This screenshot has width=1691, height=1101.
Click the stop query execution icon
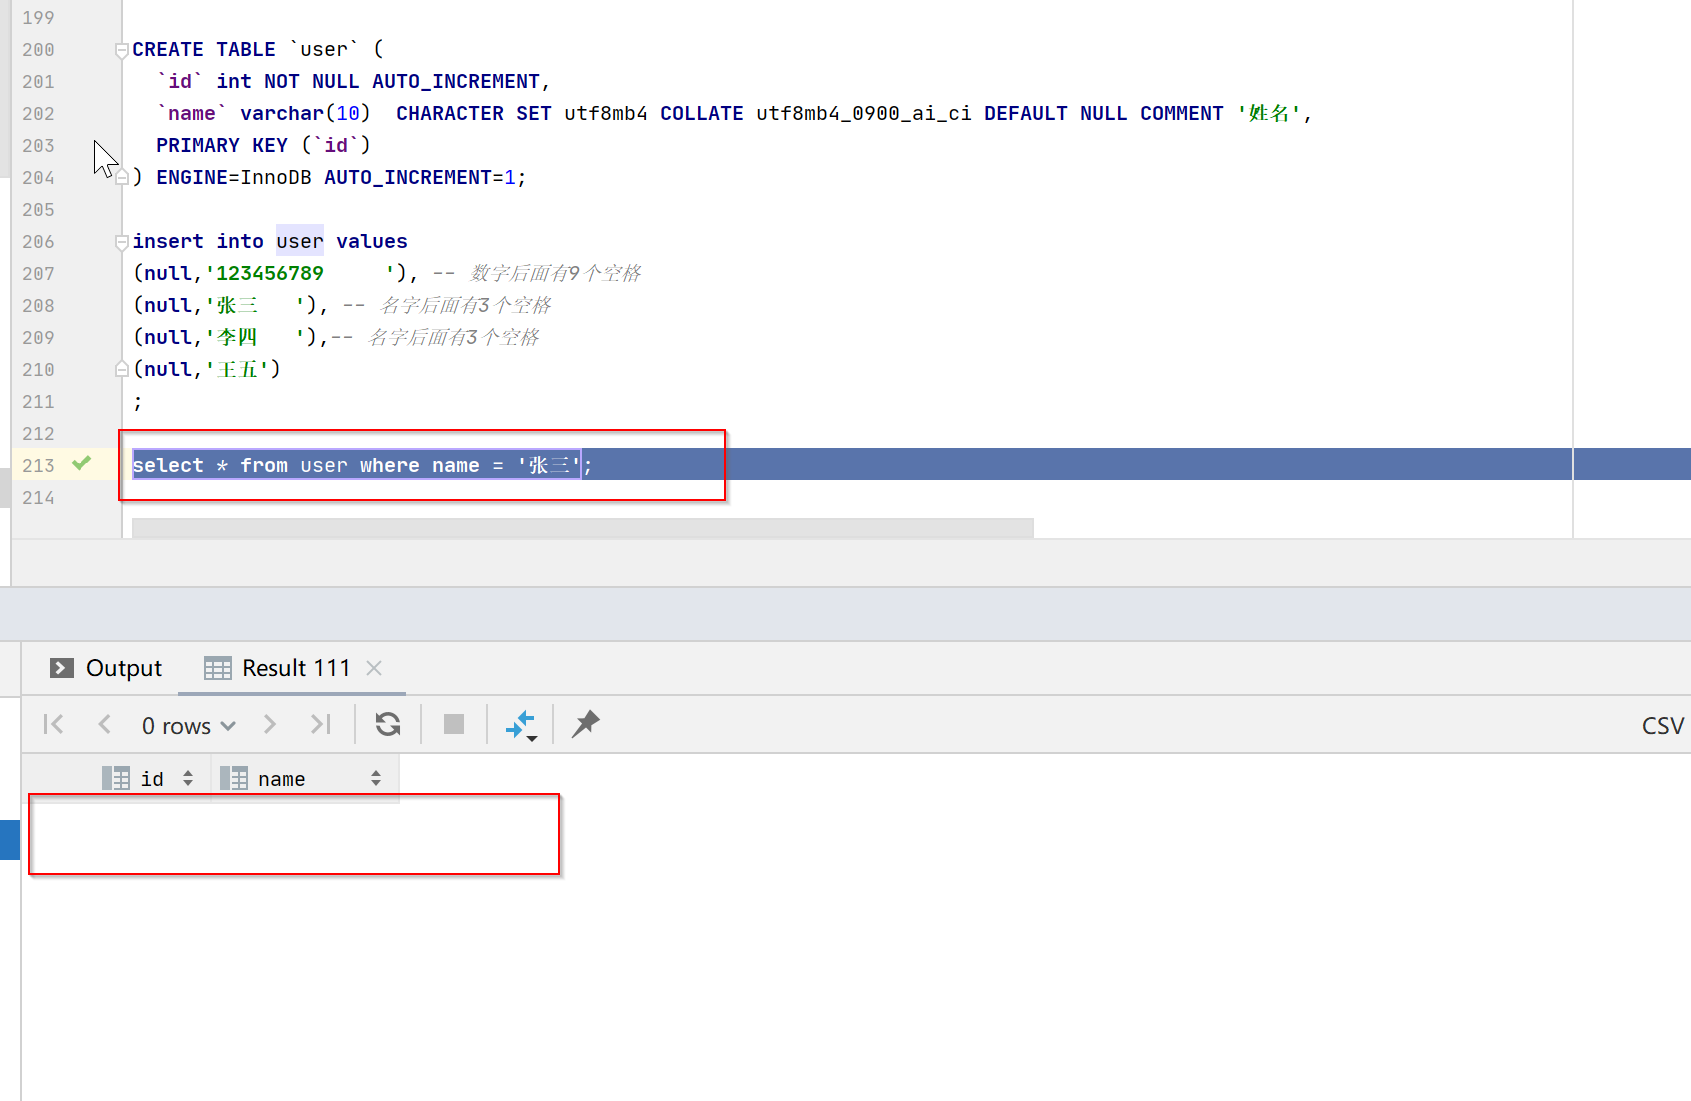pos(453,724)
